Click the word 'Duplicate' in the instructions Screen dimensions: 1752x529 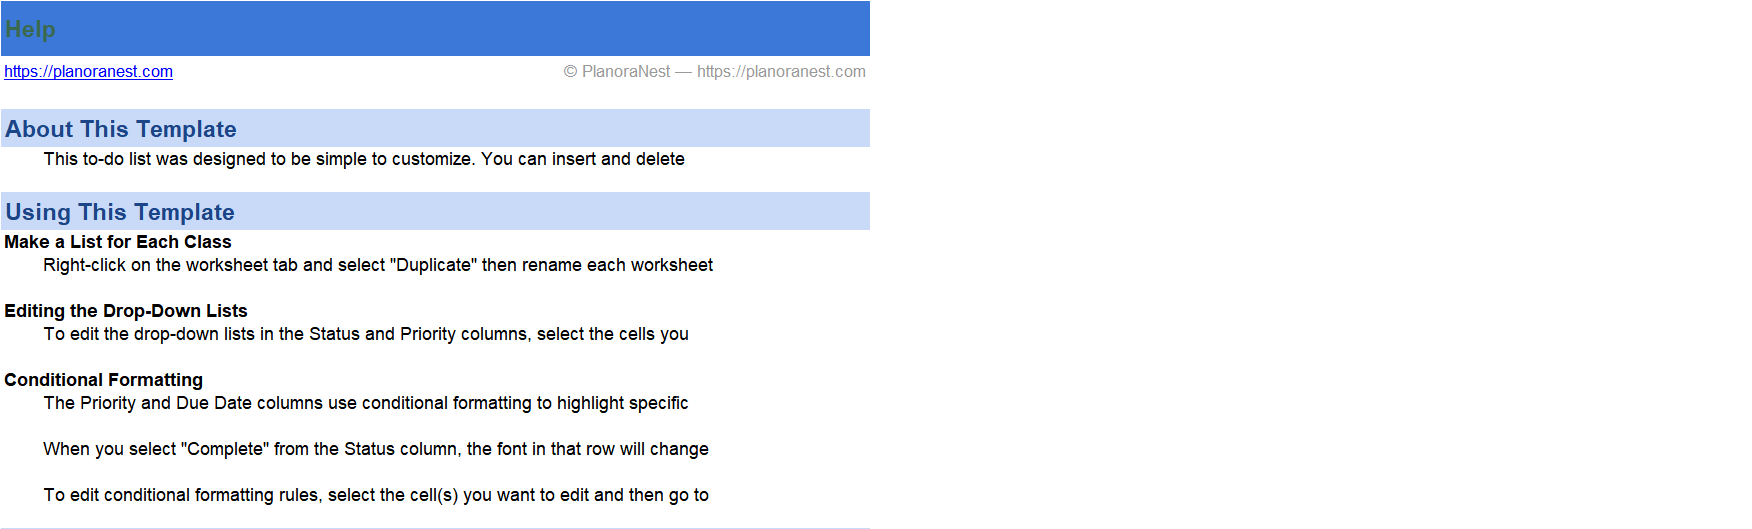click(433, 265)
